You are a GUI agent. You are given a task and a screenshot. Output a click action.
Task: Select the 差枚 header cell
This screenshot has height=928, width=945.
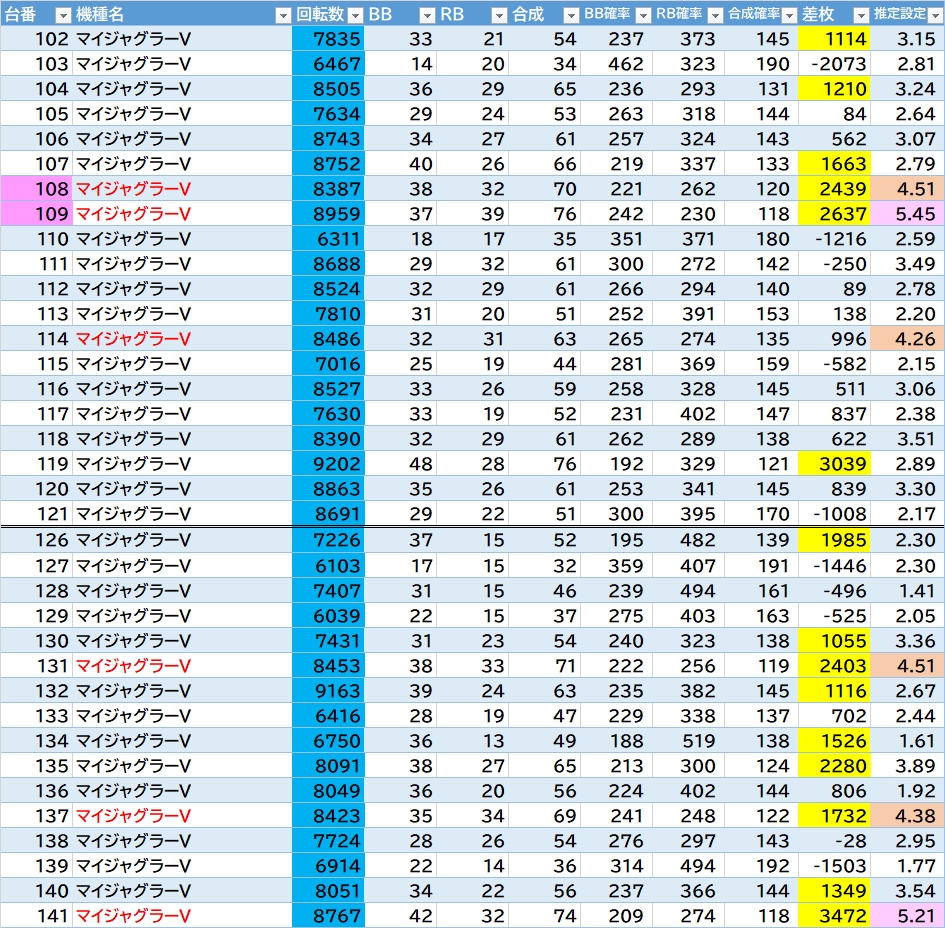click(834, 14)
